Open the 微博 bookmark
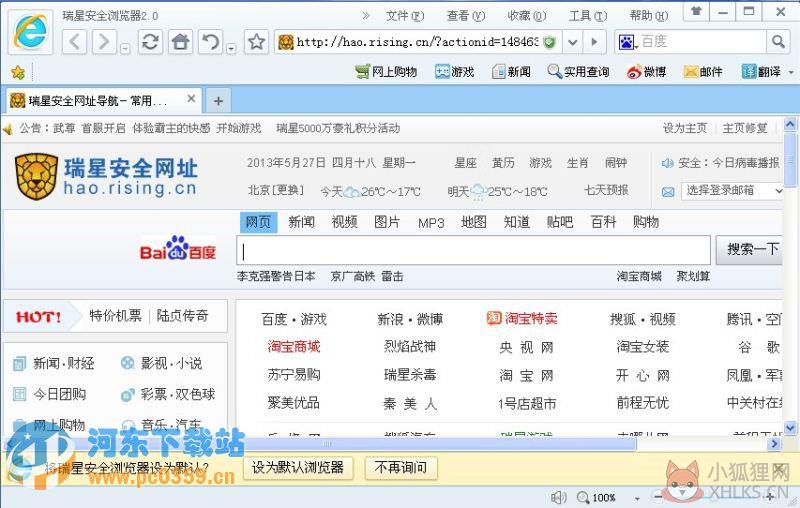The width and height of the screenshot is (800, 508). pyautogui.click(x=646, y=72)
